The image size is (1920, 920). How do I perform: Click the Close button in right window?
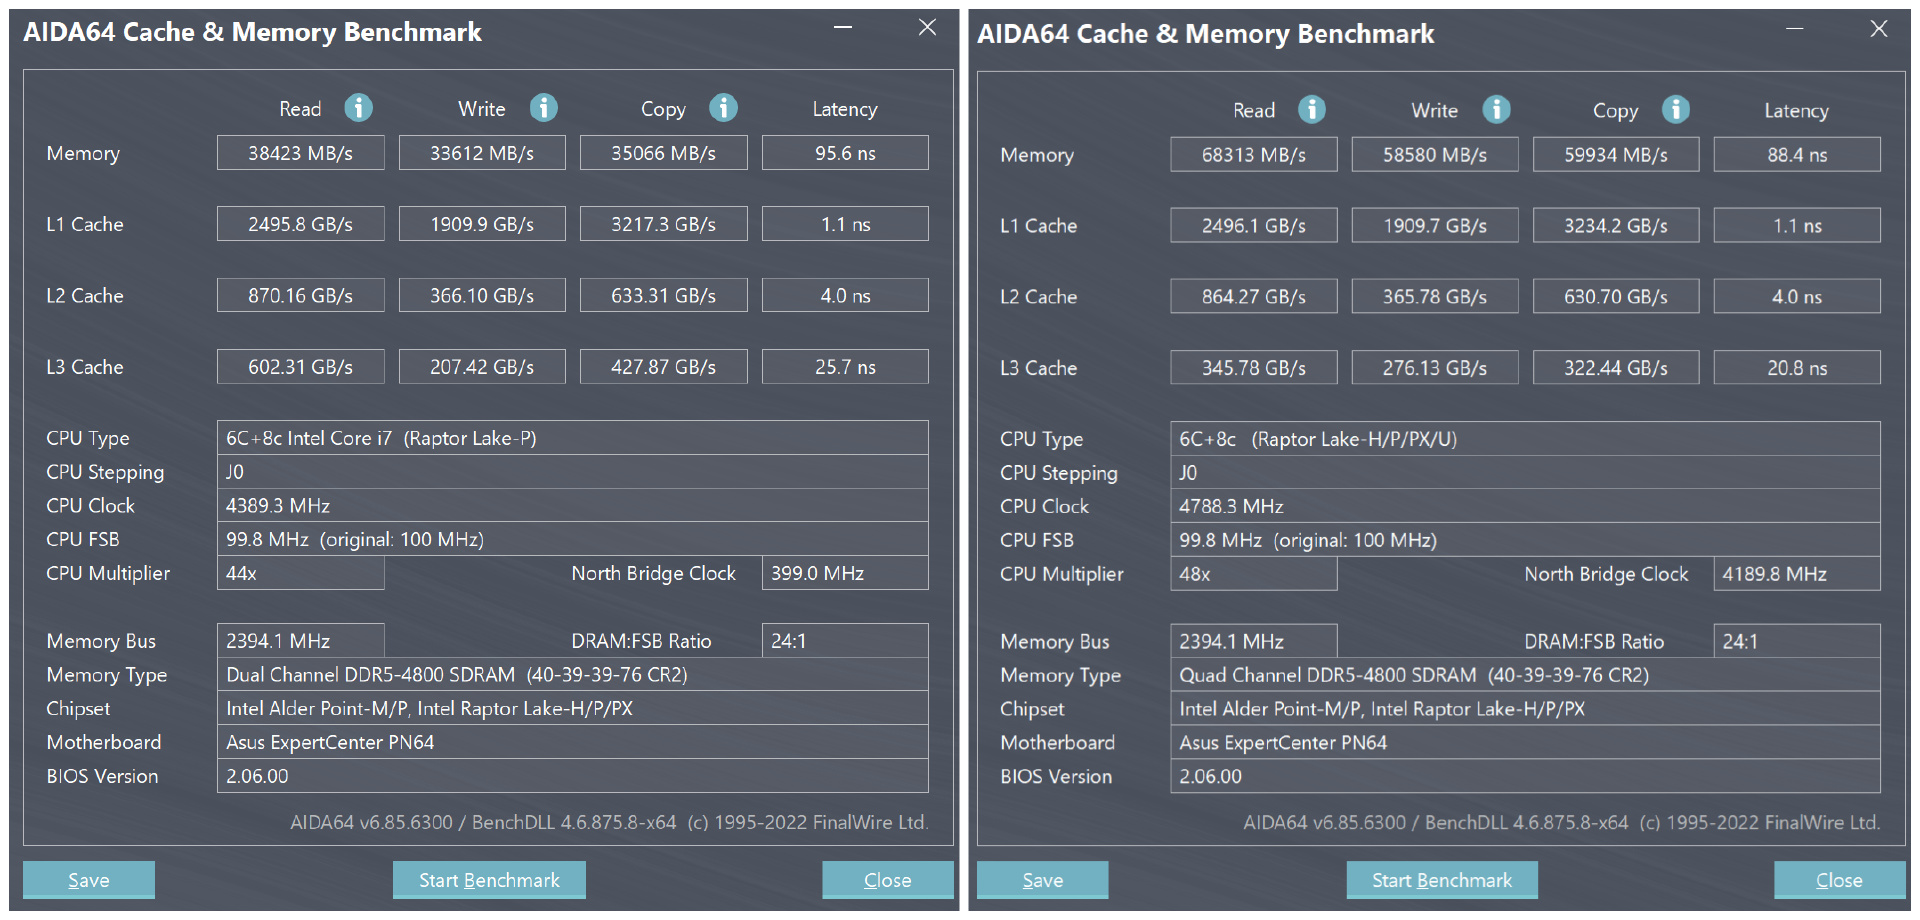click(x=1839, y=880)
